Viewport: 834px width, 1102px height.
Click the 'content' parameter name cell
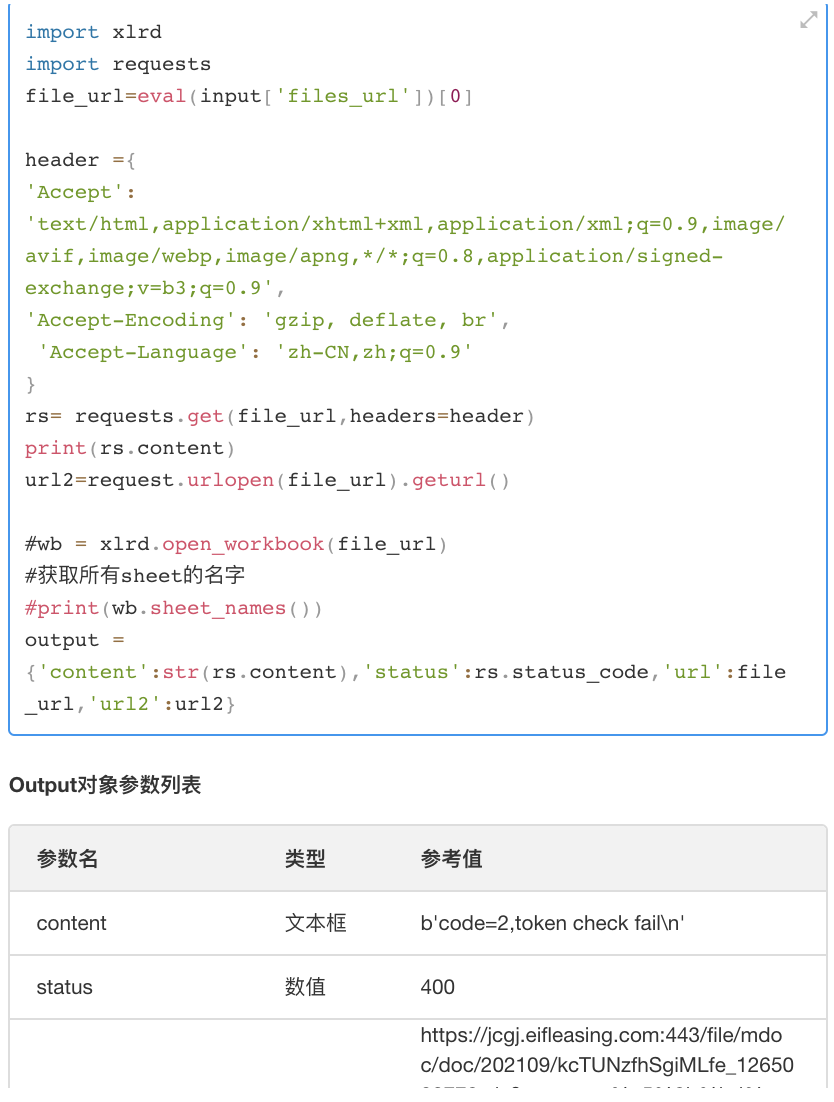pyautogui.click(x=71, y=923)
